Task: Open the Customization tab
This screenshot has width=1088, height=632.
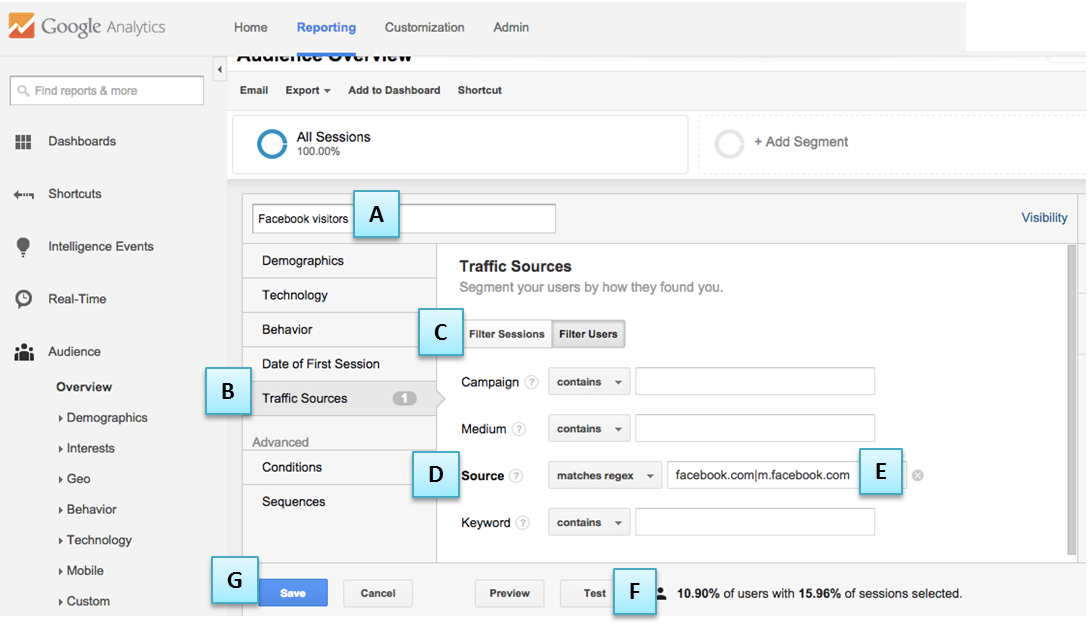Action: 425,28
